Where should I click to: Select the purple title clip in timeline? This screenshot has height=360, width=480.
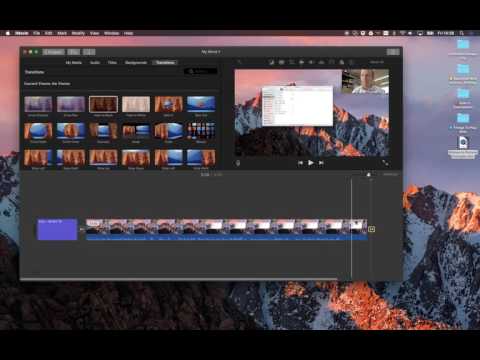coord(57,229)
